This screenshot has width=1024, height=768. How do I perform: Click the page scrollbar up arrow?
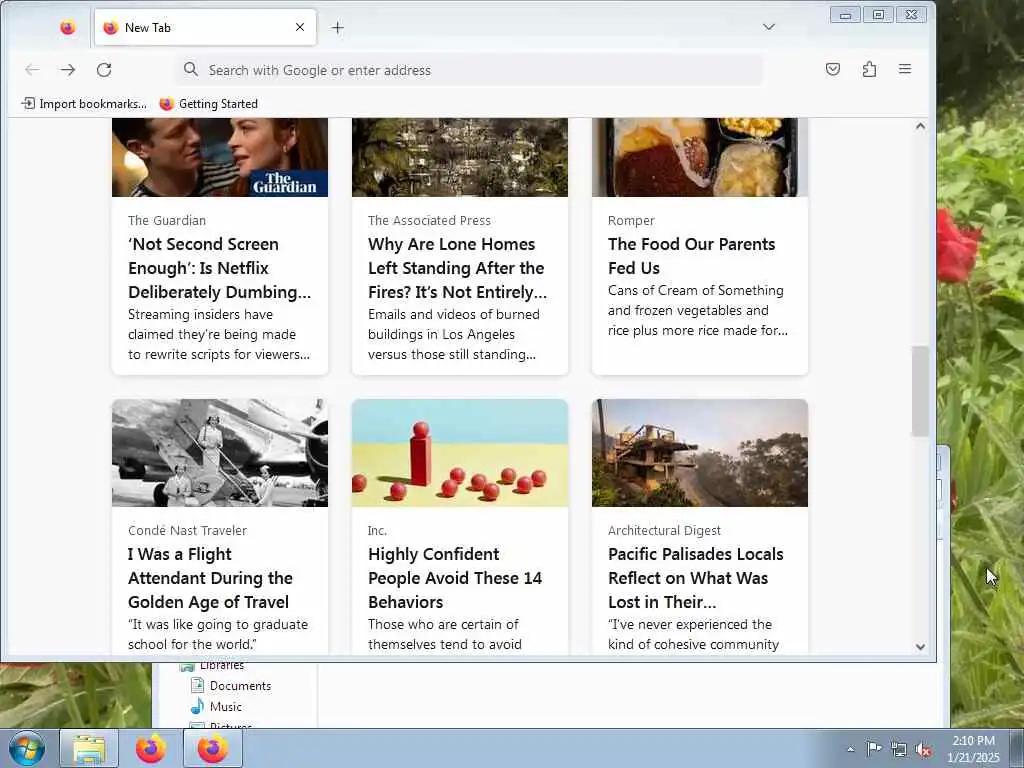(x=920, y=126)
